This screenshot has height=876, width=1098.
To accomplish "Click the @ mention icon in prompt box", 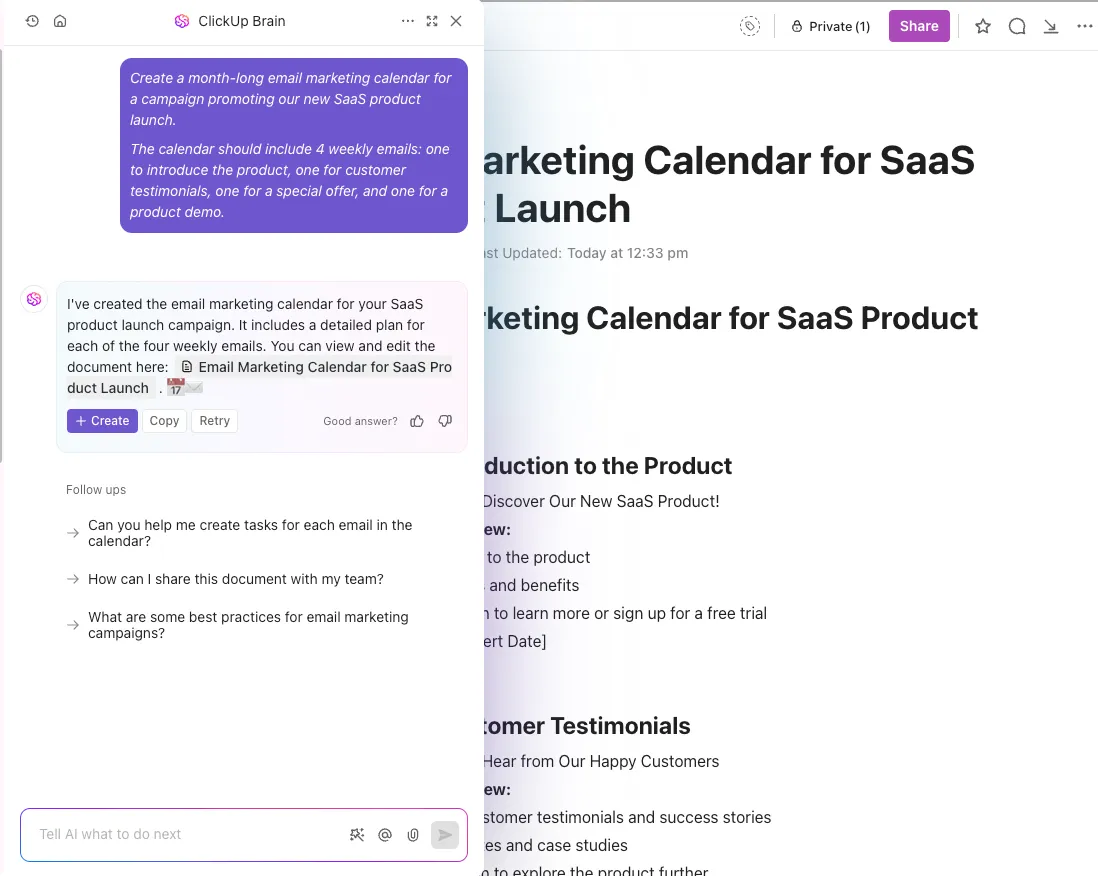I will coord(384,835).
